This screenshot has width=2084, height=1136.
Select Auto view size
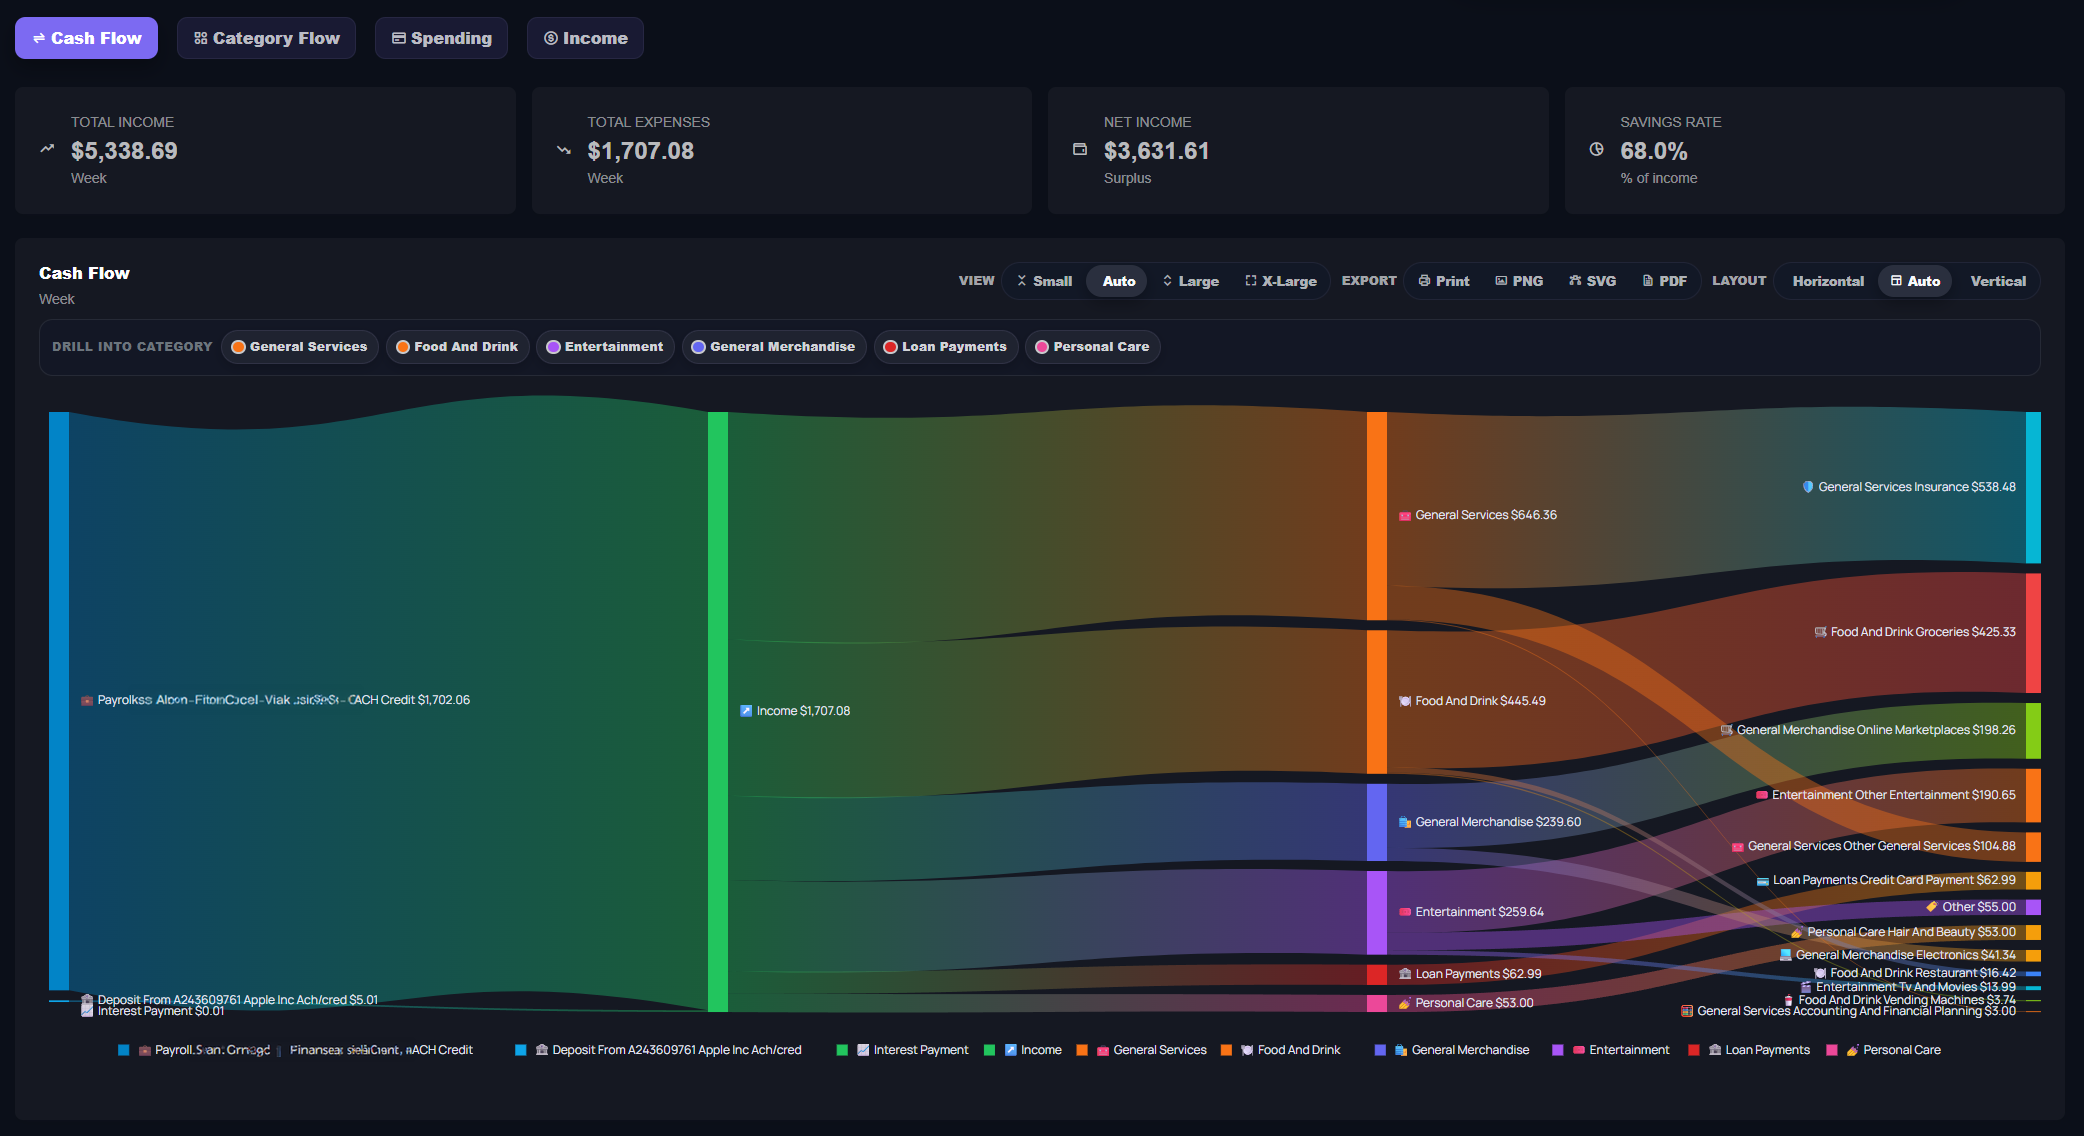point(1118,281)
